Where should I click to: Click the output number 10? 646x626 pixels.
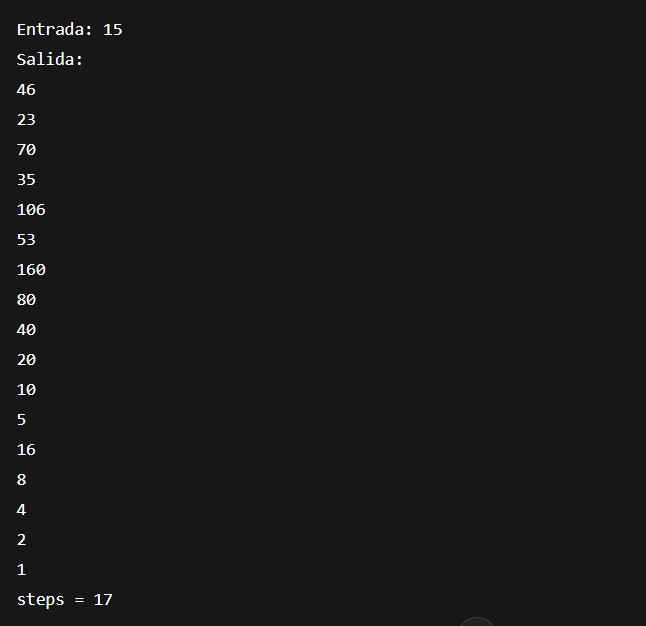(x=26, y=390)
